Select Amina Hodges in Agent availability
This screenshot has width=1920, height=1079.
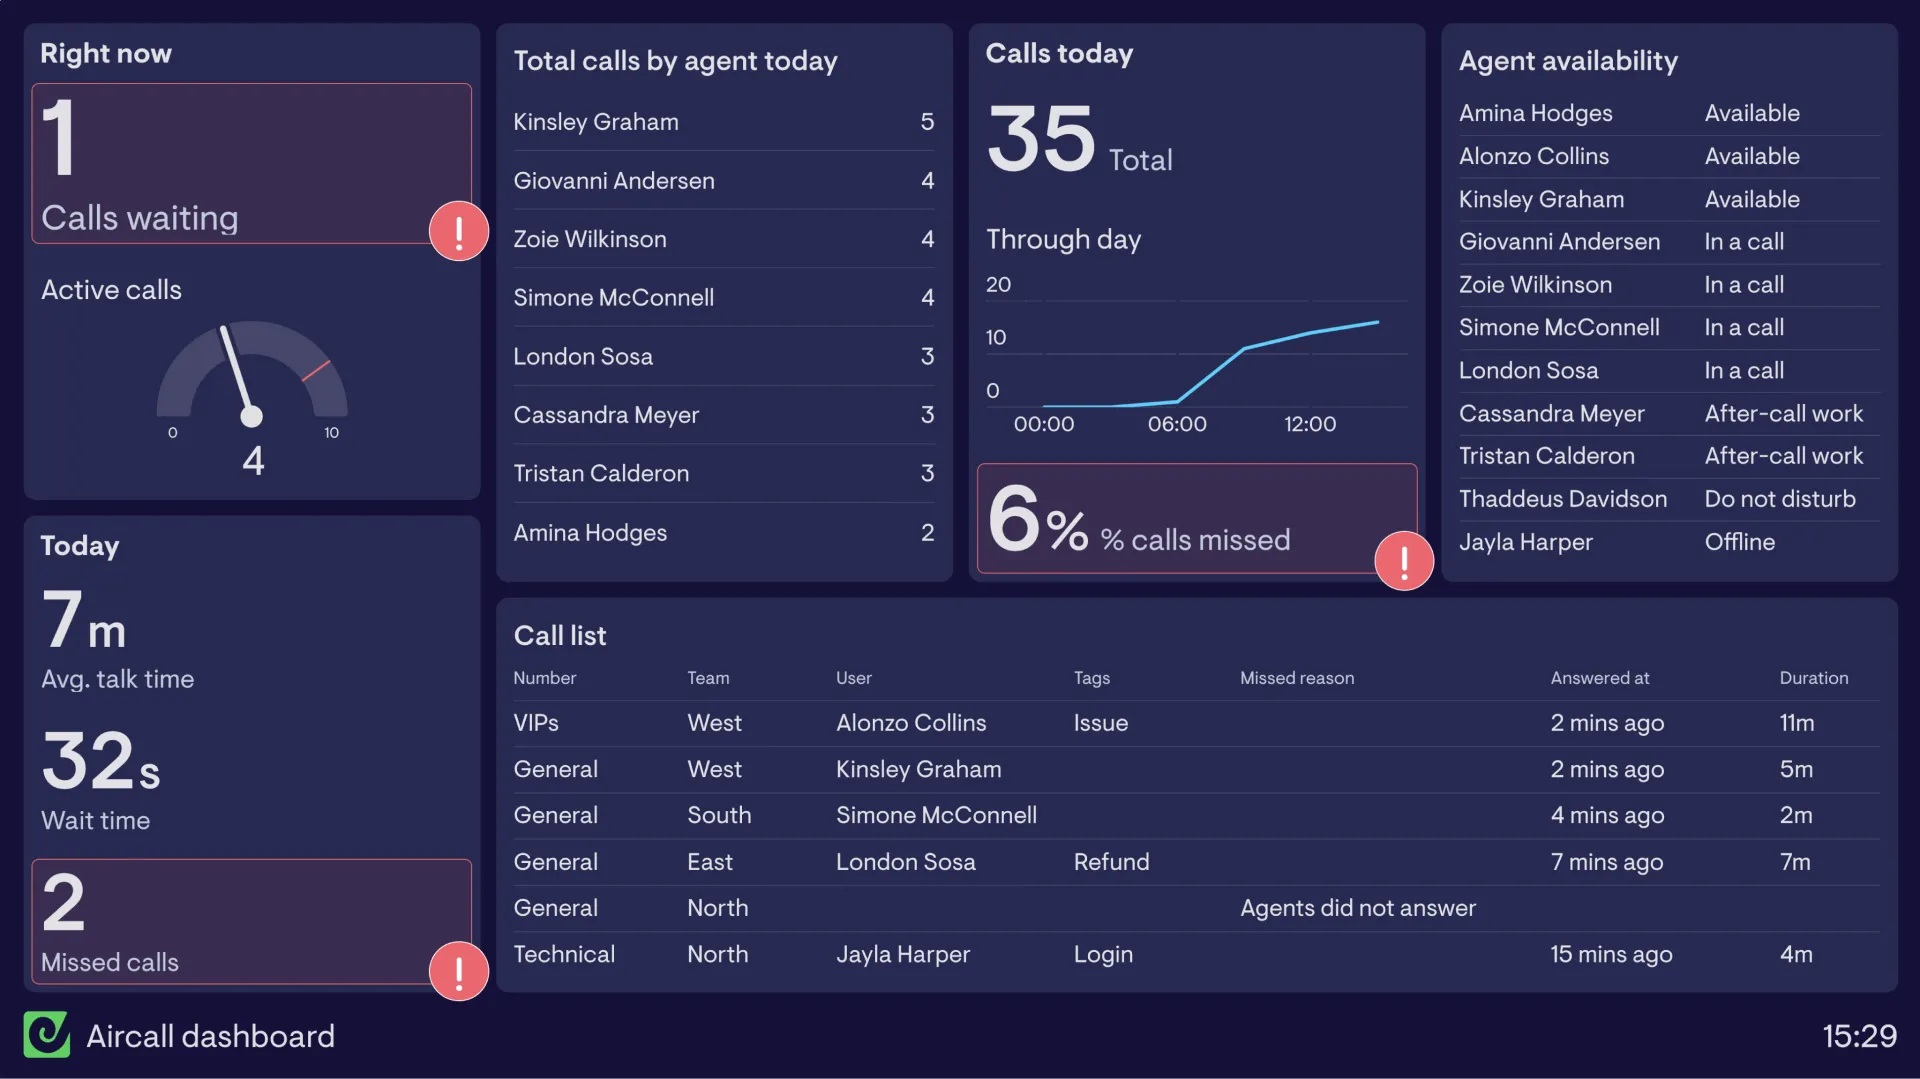1535,114
